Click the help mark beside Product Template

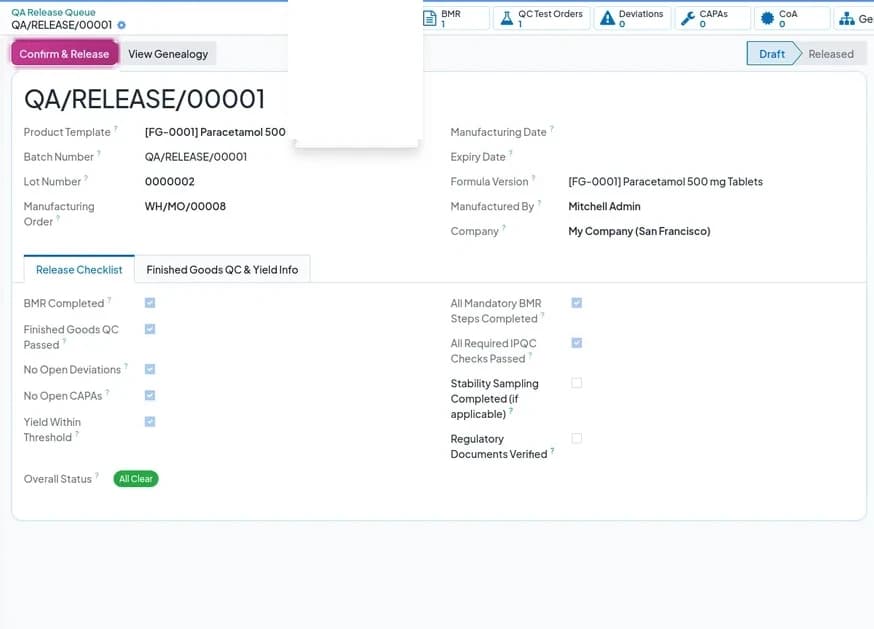tap(116, 129)
